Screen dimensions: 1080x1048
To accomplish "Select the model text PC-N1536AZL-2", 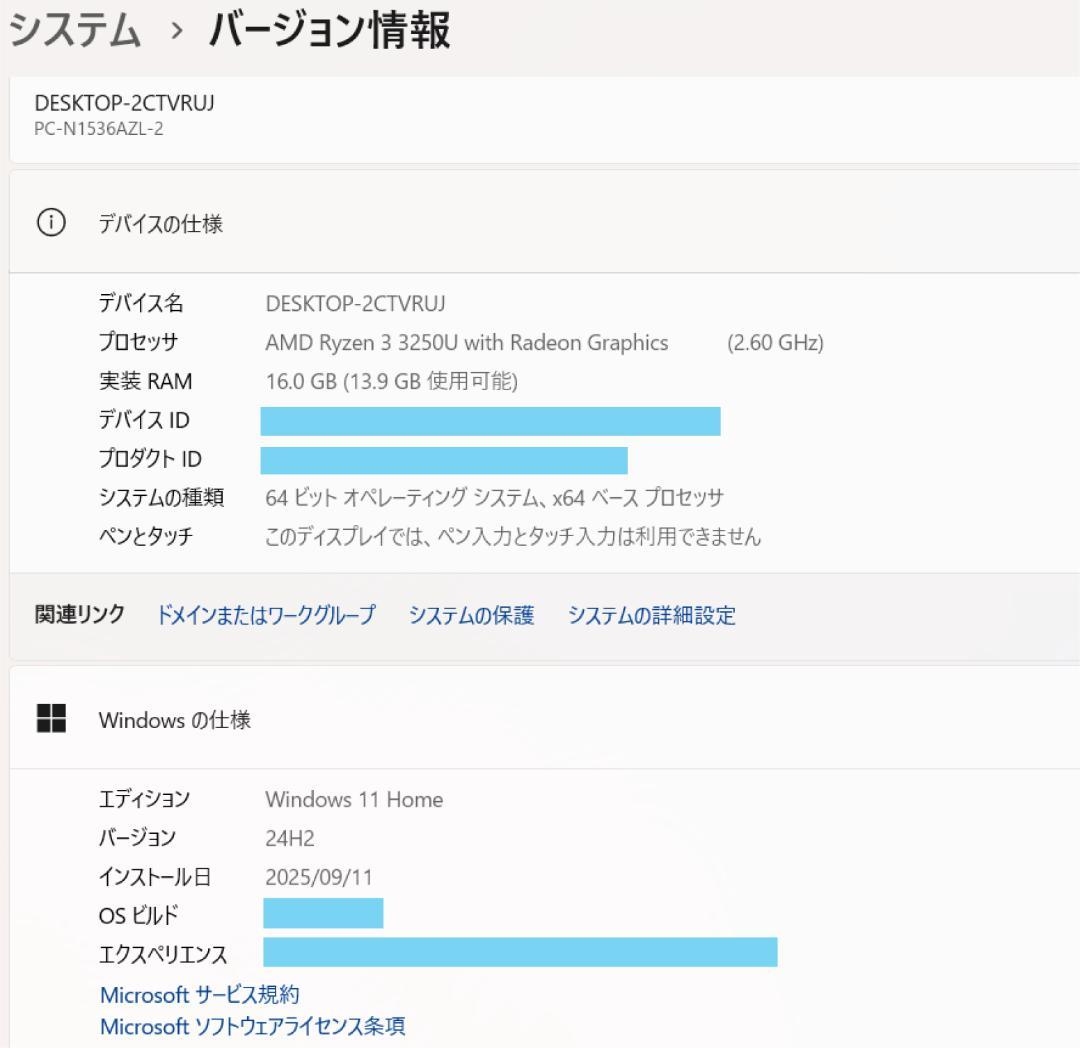I will click(x=99, y=129).
